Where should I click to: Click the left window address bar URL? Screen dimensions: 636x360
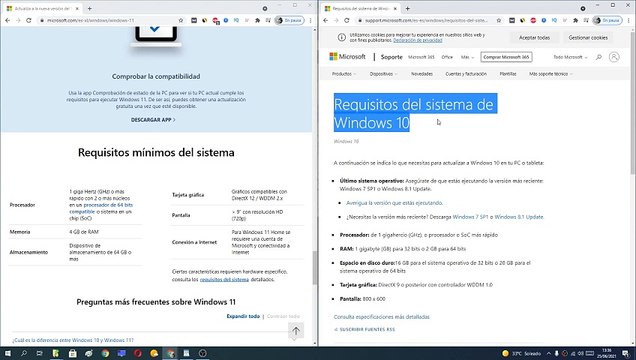tap(91, 20)
